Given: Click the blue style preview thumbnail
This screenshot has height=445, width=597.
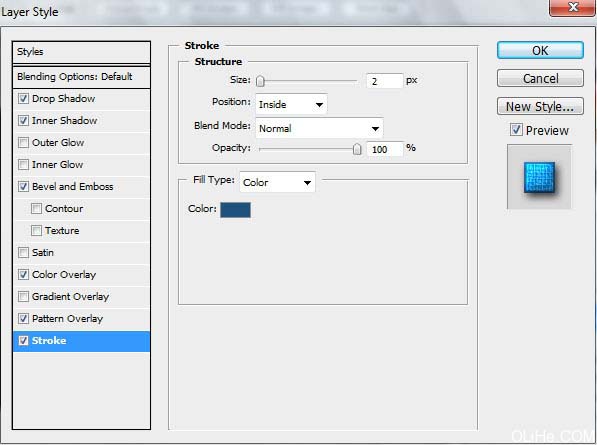Looking at the screenshot, I should tap(539, 177).
